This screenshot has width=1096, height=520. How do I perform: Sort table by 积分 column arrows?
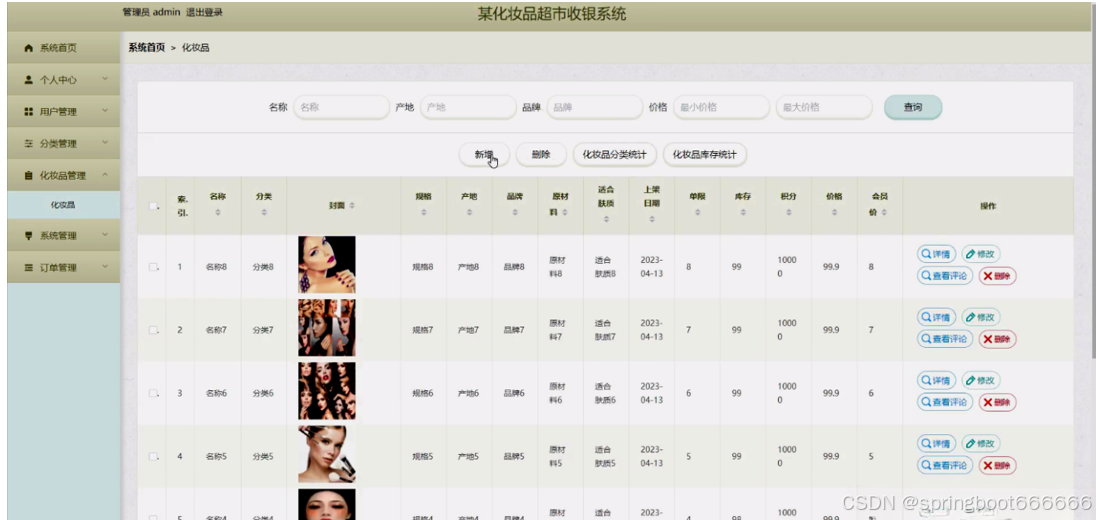[x=788, y=212]
